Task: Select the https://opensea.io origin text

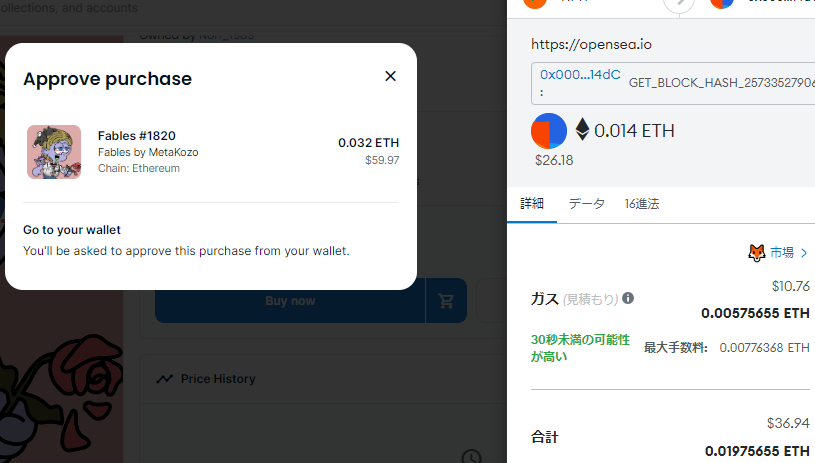Action: pyautogui.click(x=591, y=45)
